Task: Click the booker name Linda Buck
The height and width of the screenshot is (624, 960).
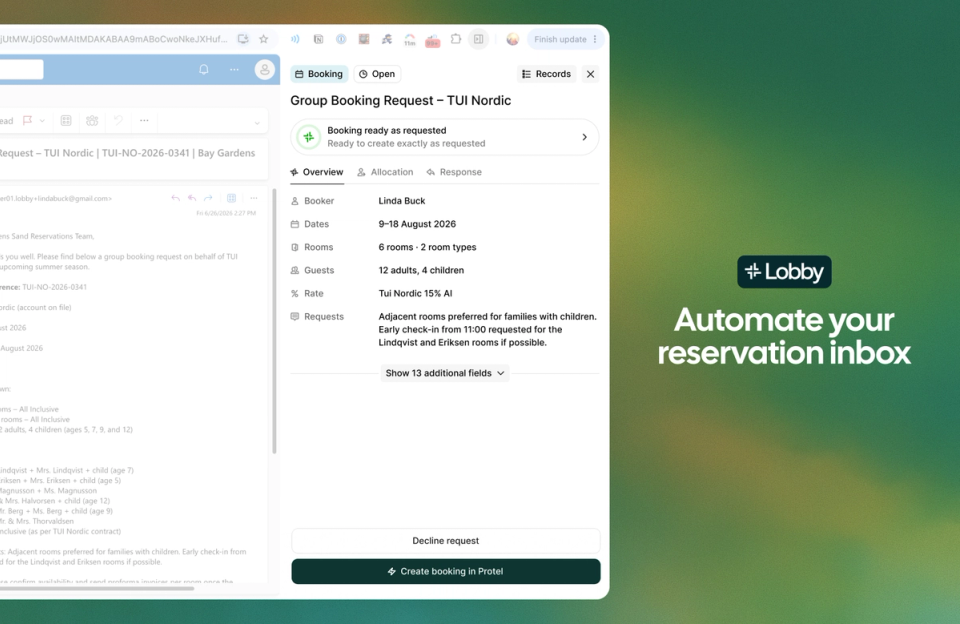Action: [402, 201]
